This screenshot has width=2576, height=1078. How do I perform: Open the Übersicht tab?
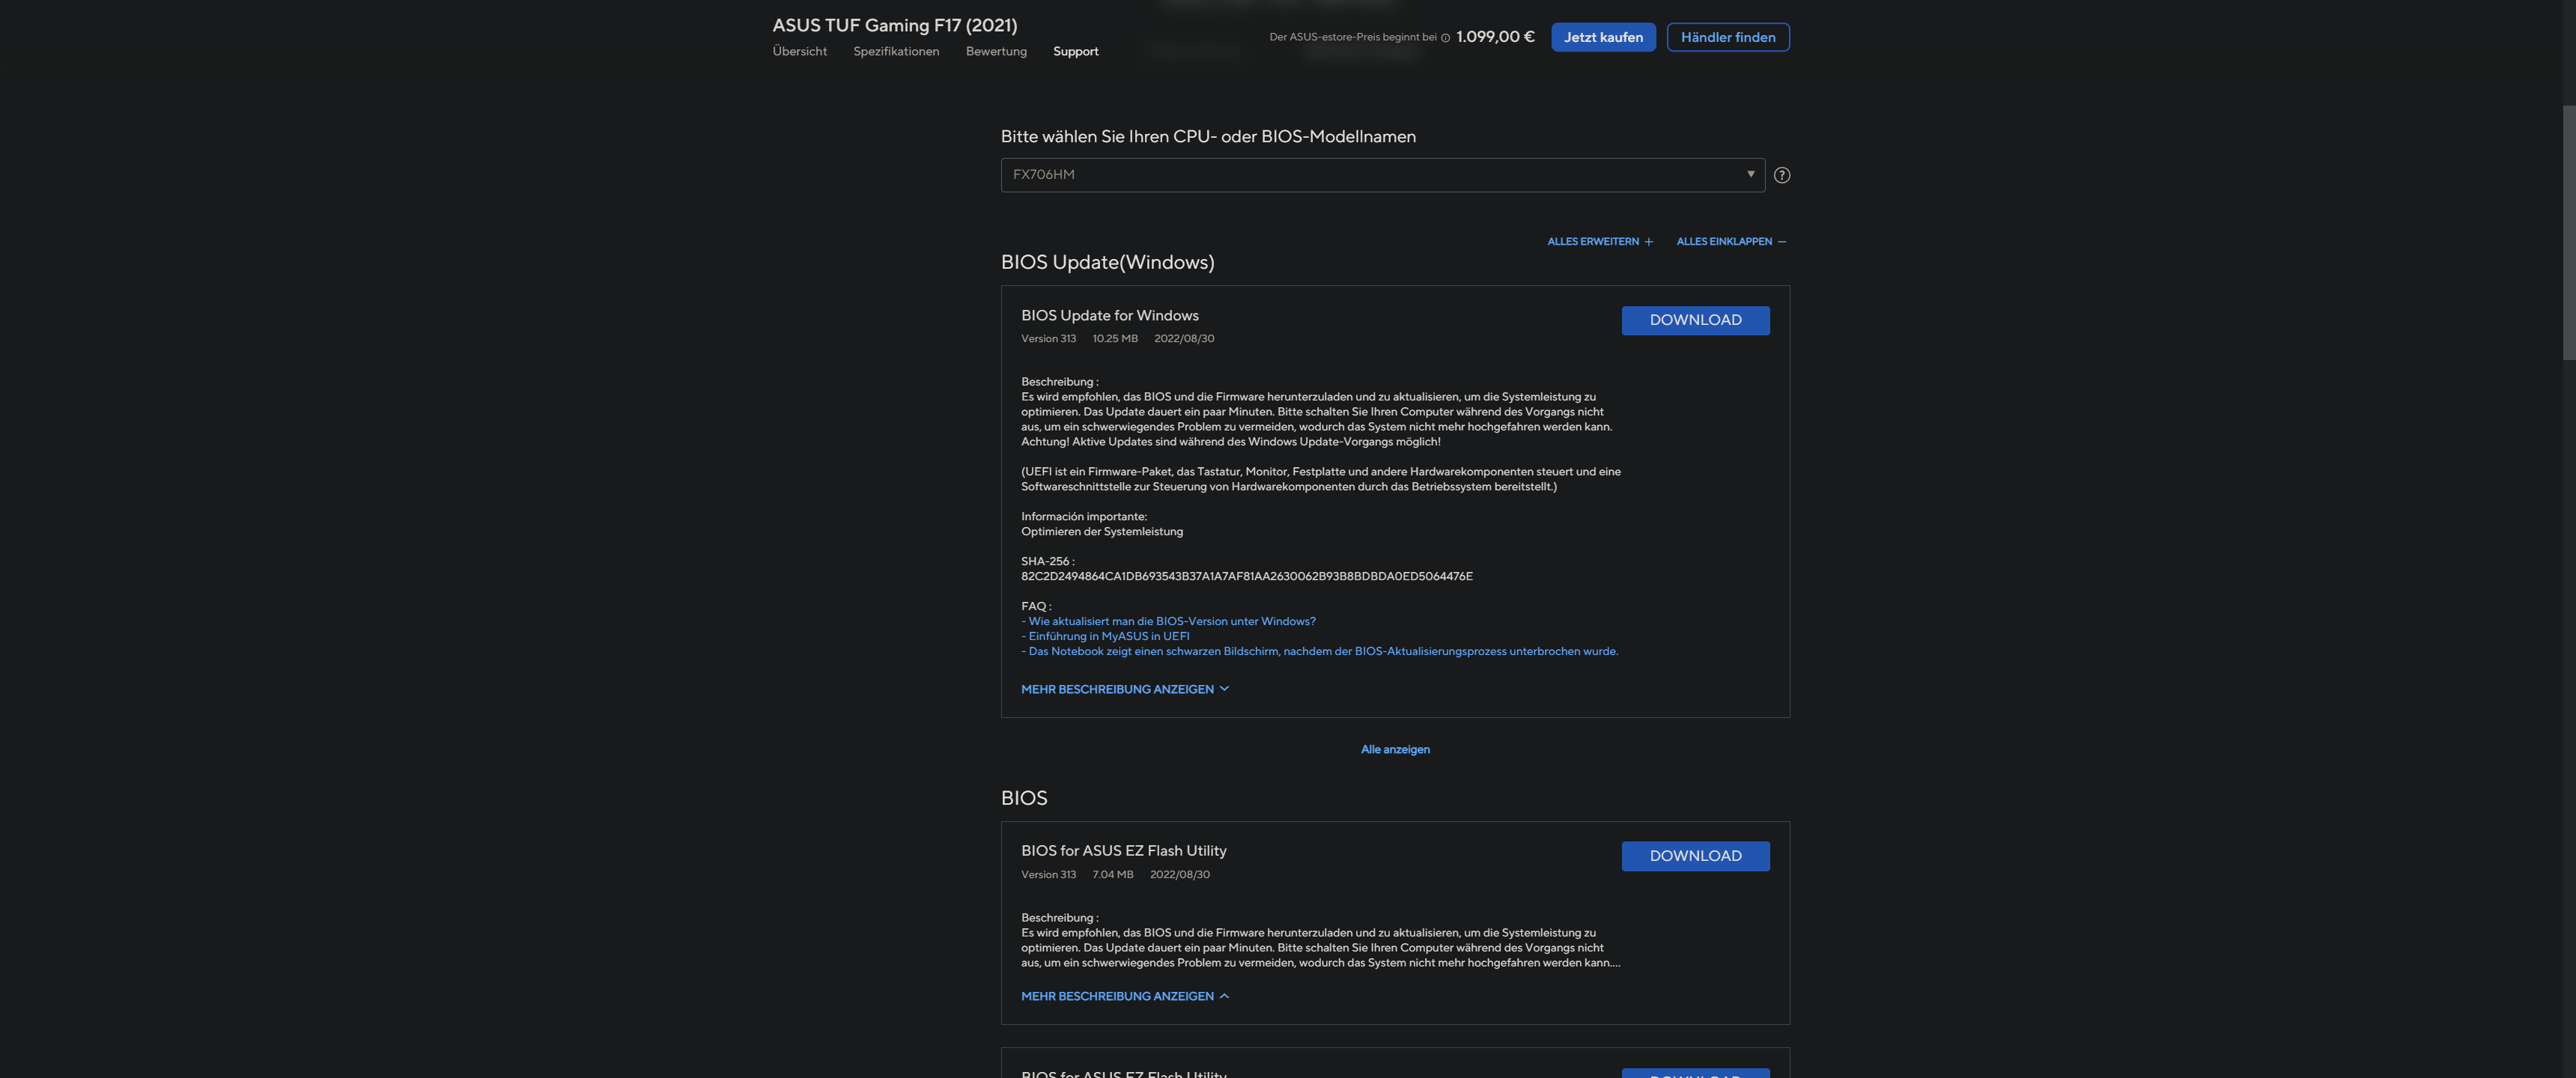799,51
